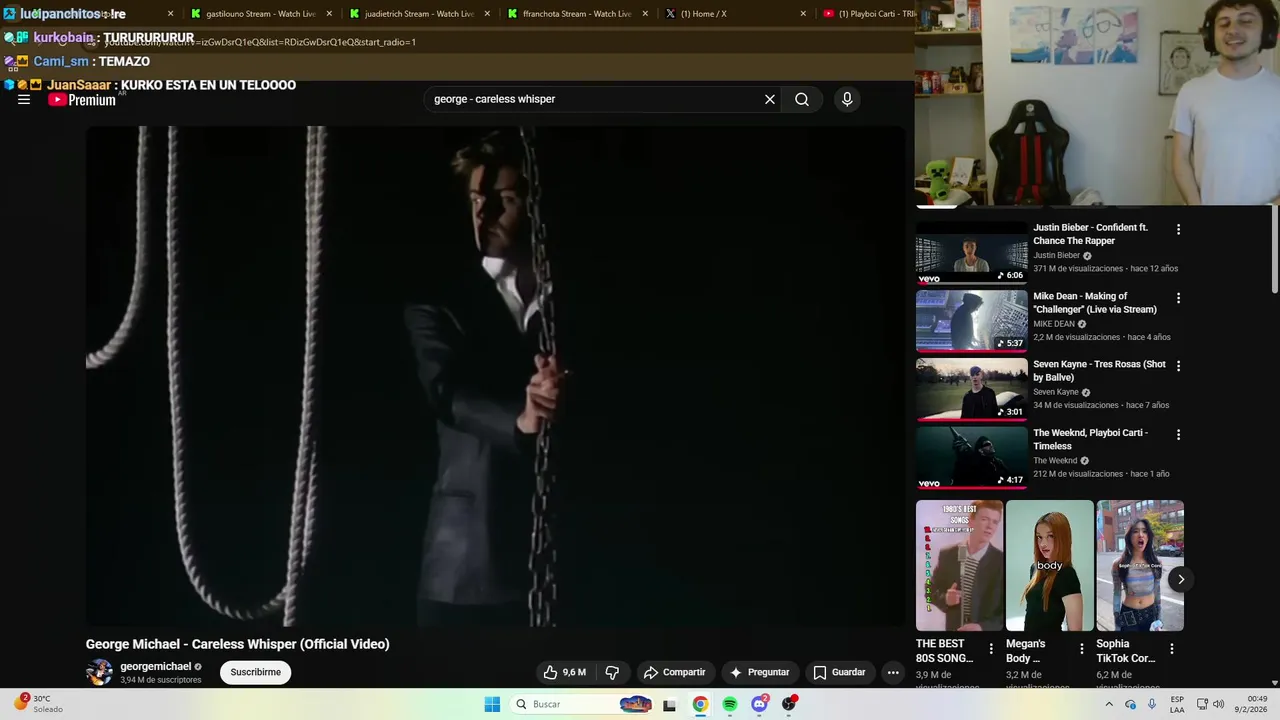Open Discord from the taskbar
The image size is (1280, 720).
tap(760, 704)
